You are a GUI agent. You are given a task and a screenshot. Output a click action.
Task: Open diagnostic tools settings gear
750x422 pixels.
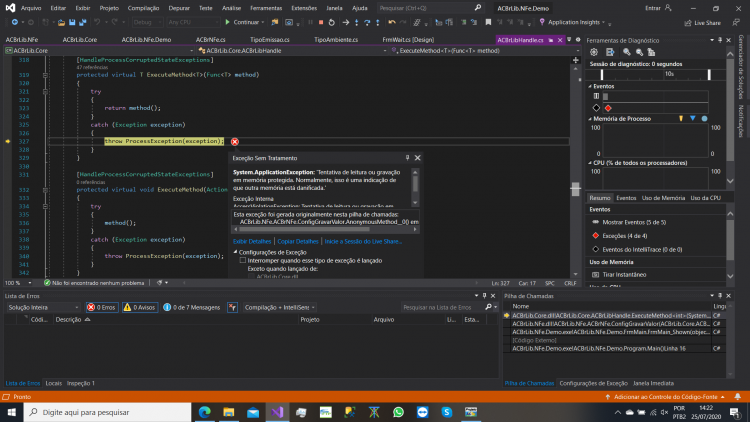594,52
